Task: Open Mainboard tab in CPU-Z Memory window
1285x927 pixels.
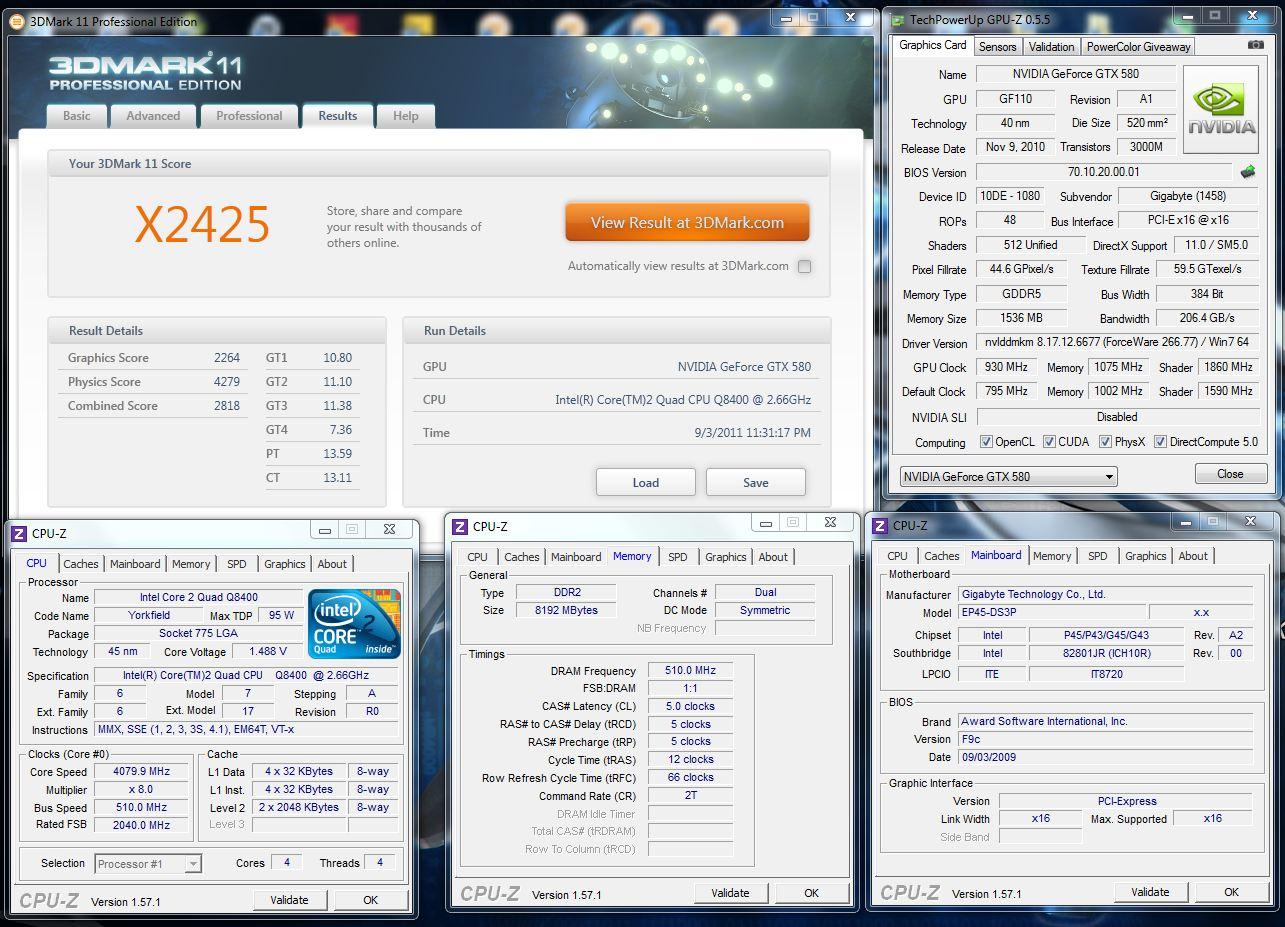Action: pyautogui.click(x=576, y=557)
